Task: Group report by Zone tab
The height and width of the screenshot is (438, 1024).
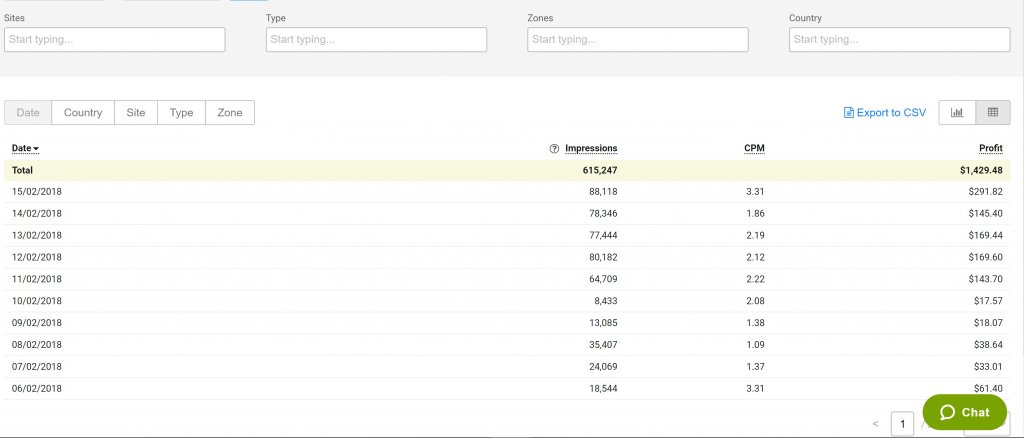Action: 230,113
